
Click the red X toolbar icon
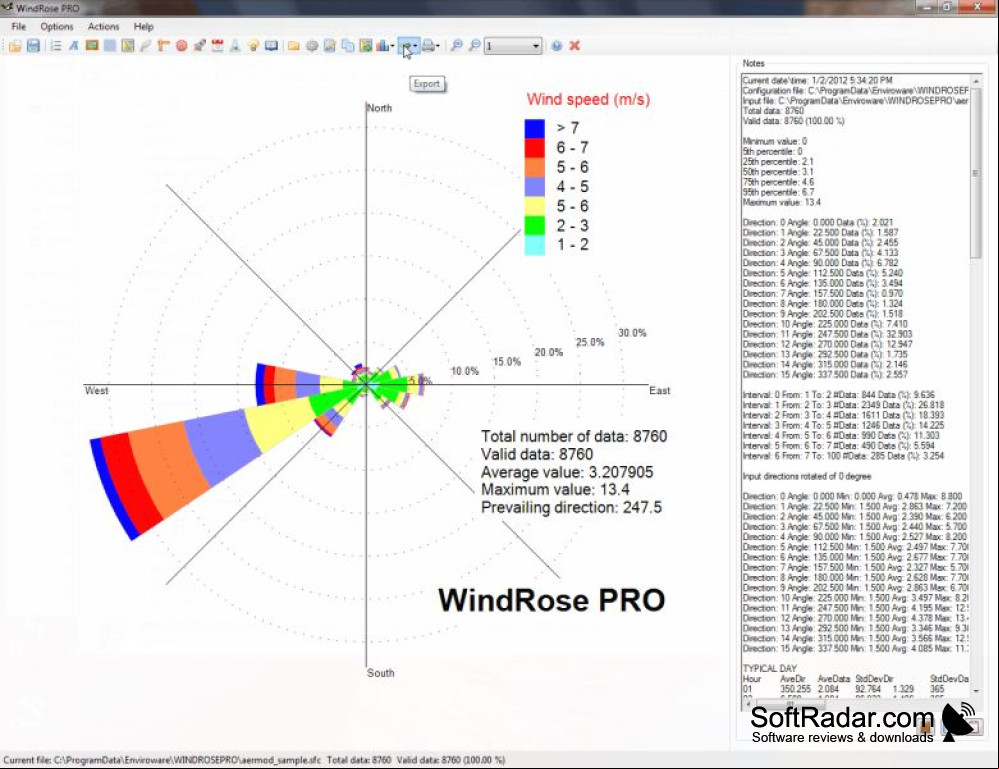pos(575,46)
